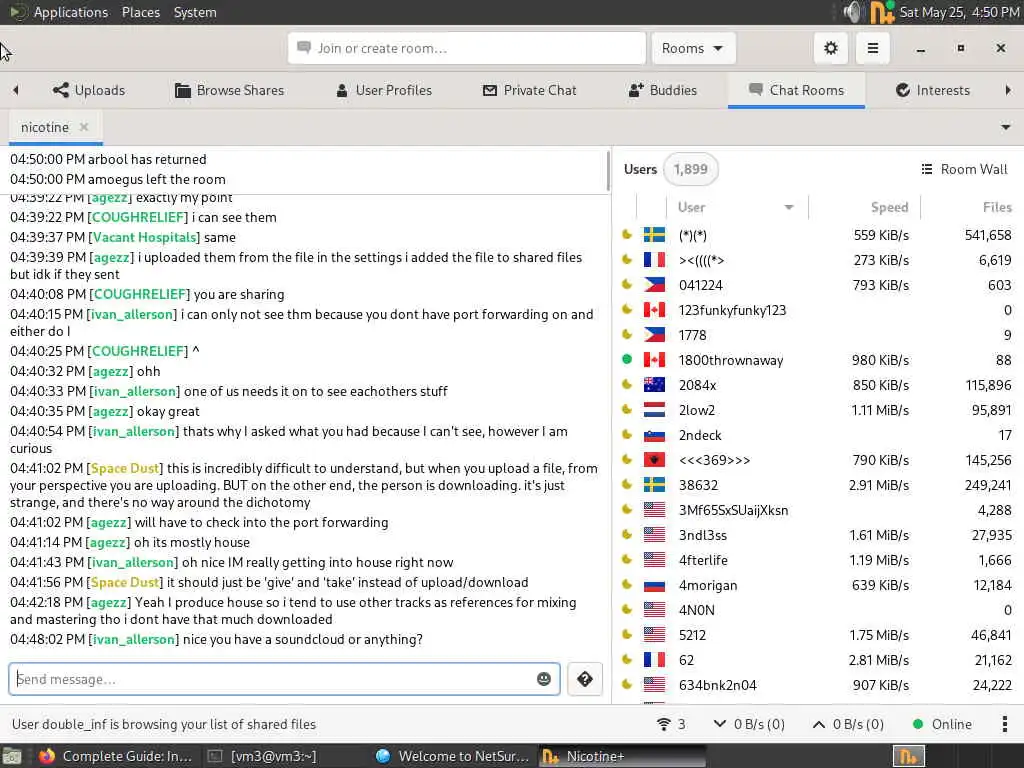Open the hamburger main menu
1024x768 pixels.
coord(872,48)
